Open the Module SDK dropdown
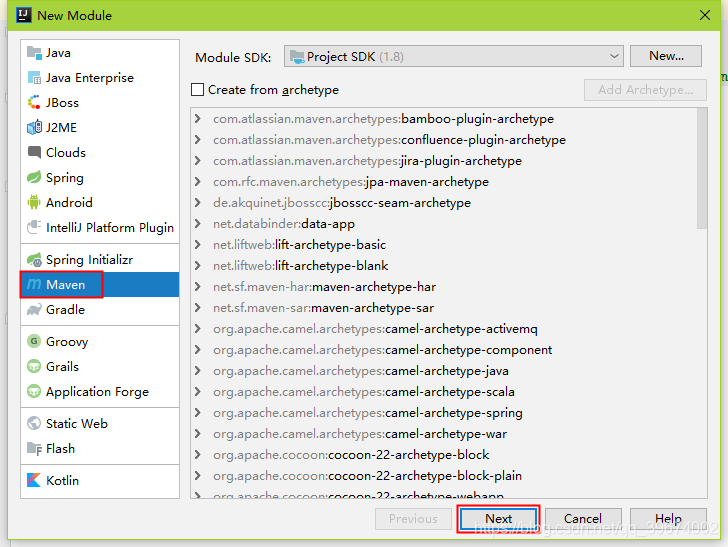728x547 pixels. tap(454, 56)
